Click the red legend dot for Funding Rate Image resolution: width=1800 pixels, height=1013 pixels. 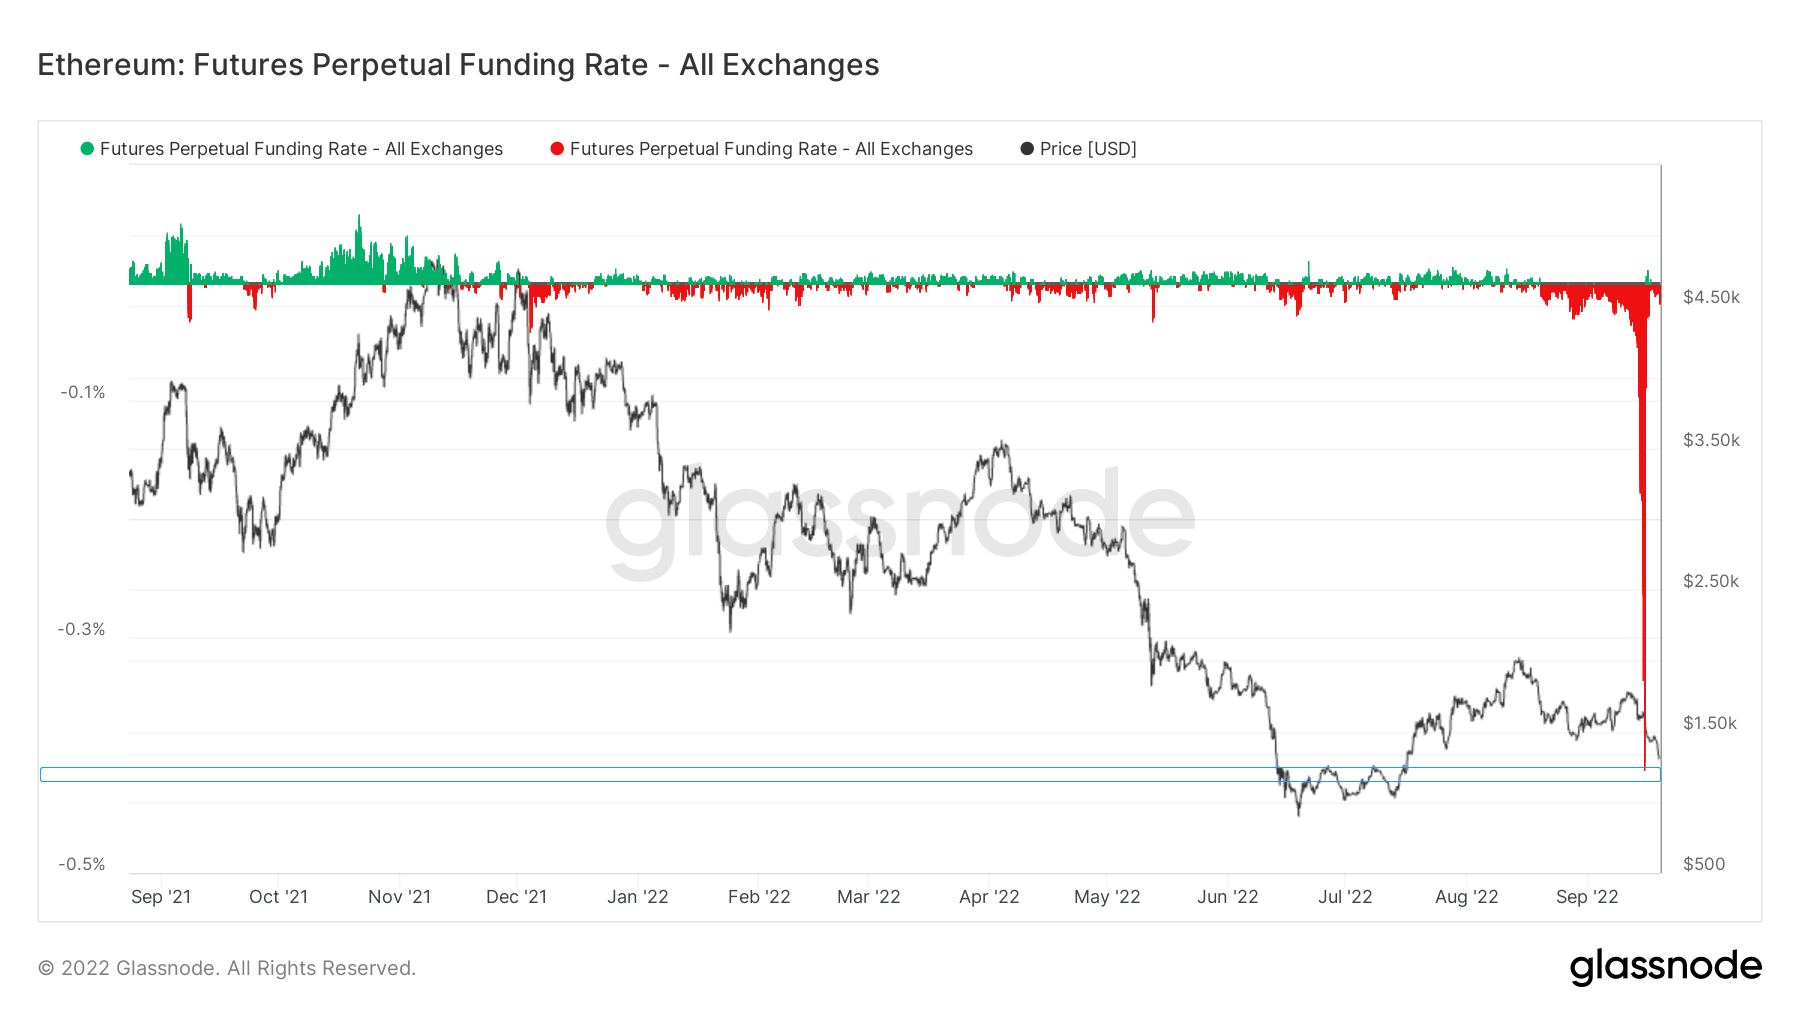(557, 149)
